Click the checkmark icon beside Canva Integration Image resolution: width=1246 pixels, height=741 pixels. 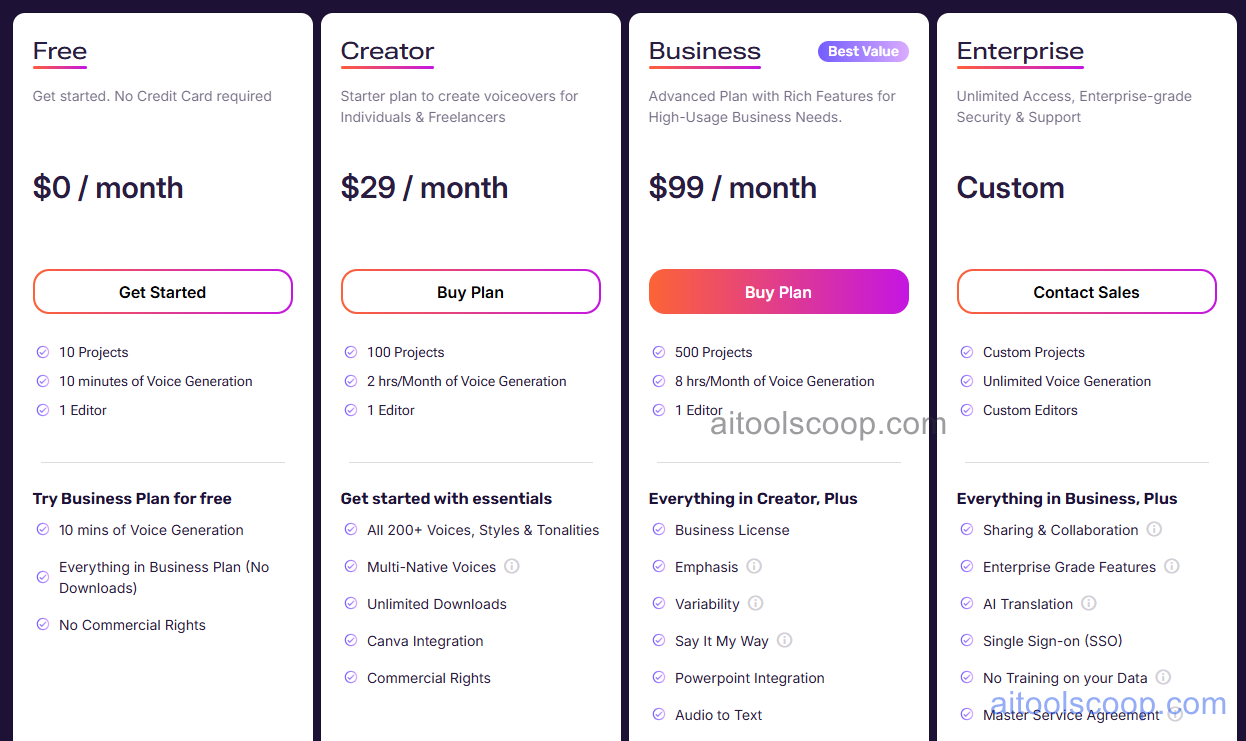click(x=350, y=641)
